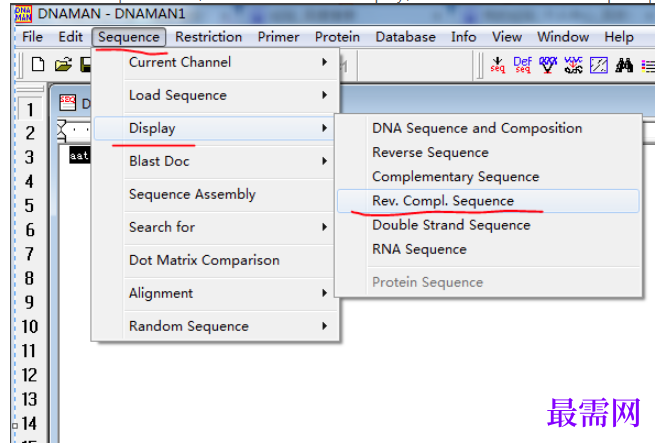Click the DNAMAN application logo icon
Image resolution: width=659 pixels, height=444 pixels.
coord(23,14)
